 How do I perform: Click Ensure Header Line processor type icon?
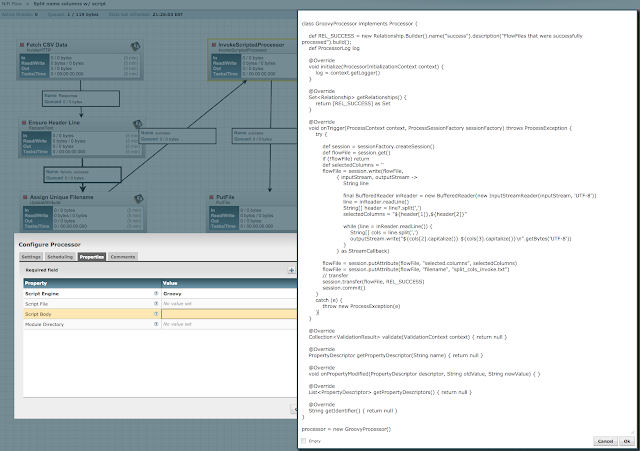tap(138, 123)
